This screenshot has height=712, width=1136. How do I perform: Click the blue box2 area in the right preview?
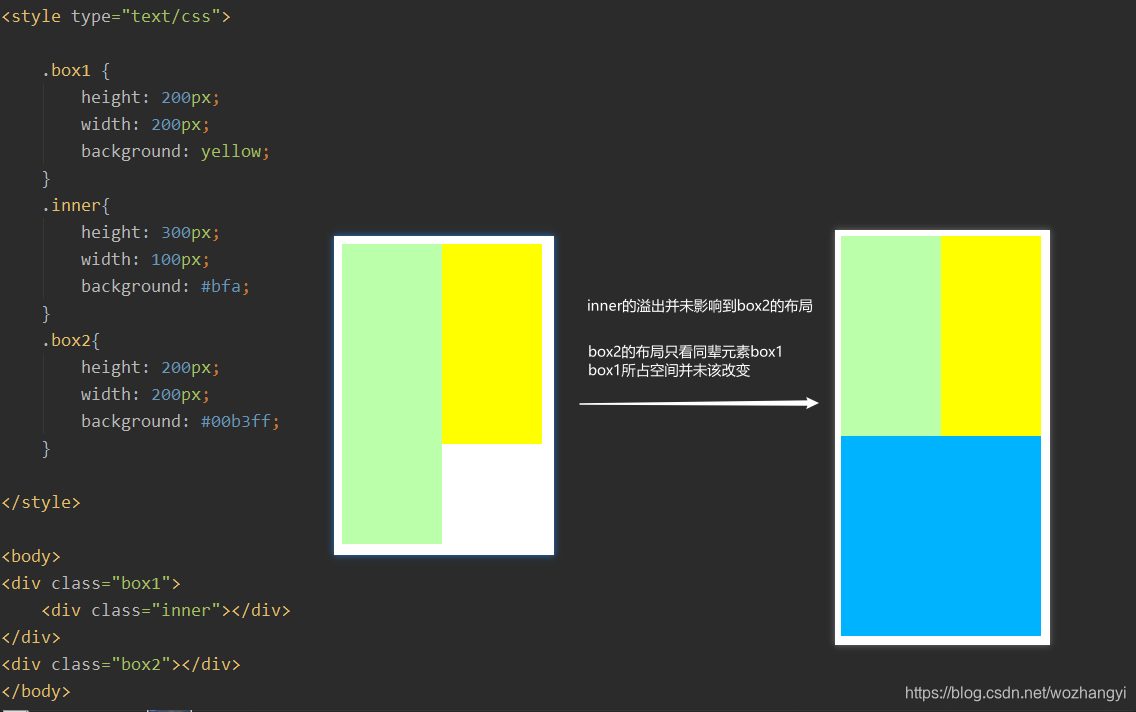click(941, 536)
